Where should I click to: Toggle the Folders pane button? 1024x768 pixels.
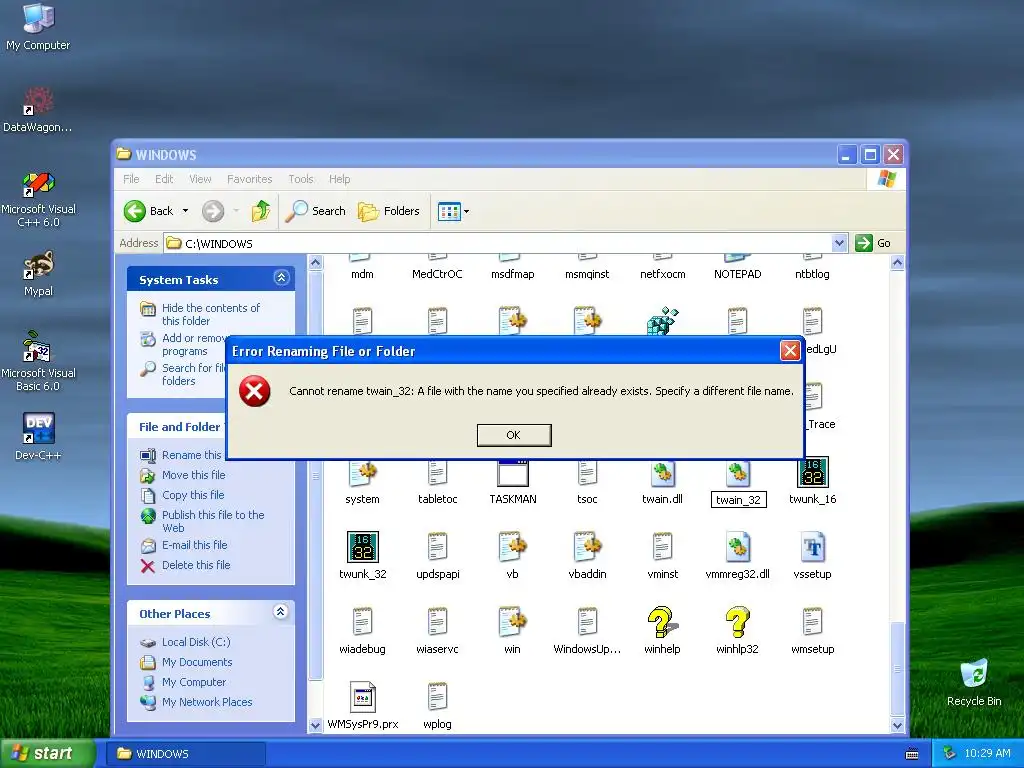click(x=389, y=211)
